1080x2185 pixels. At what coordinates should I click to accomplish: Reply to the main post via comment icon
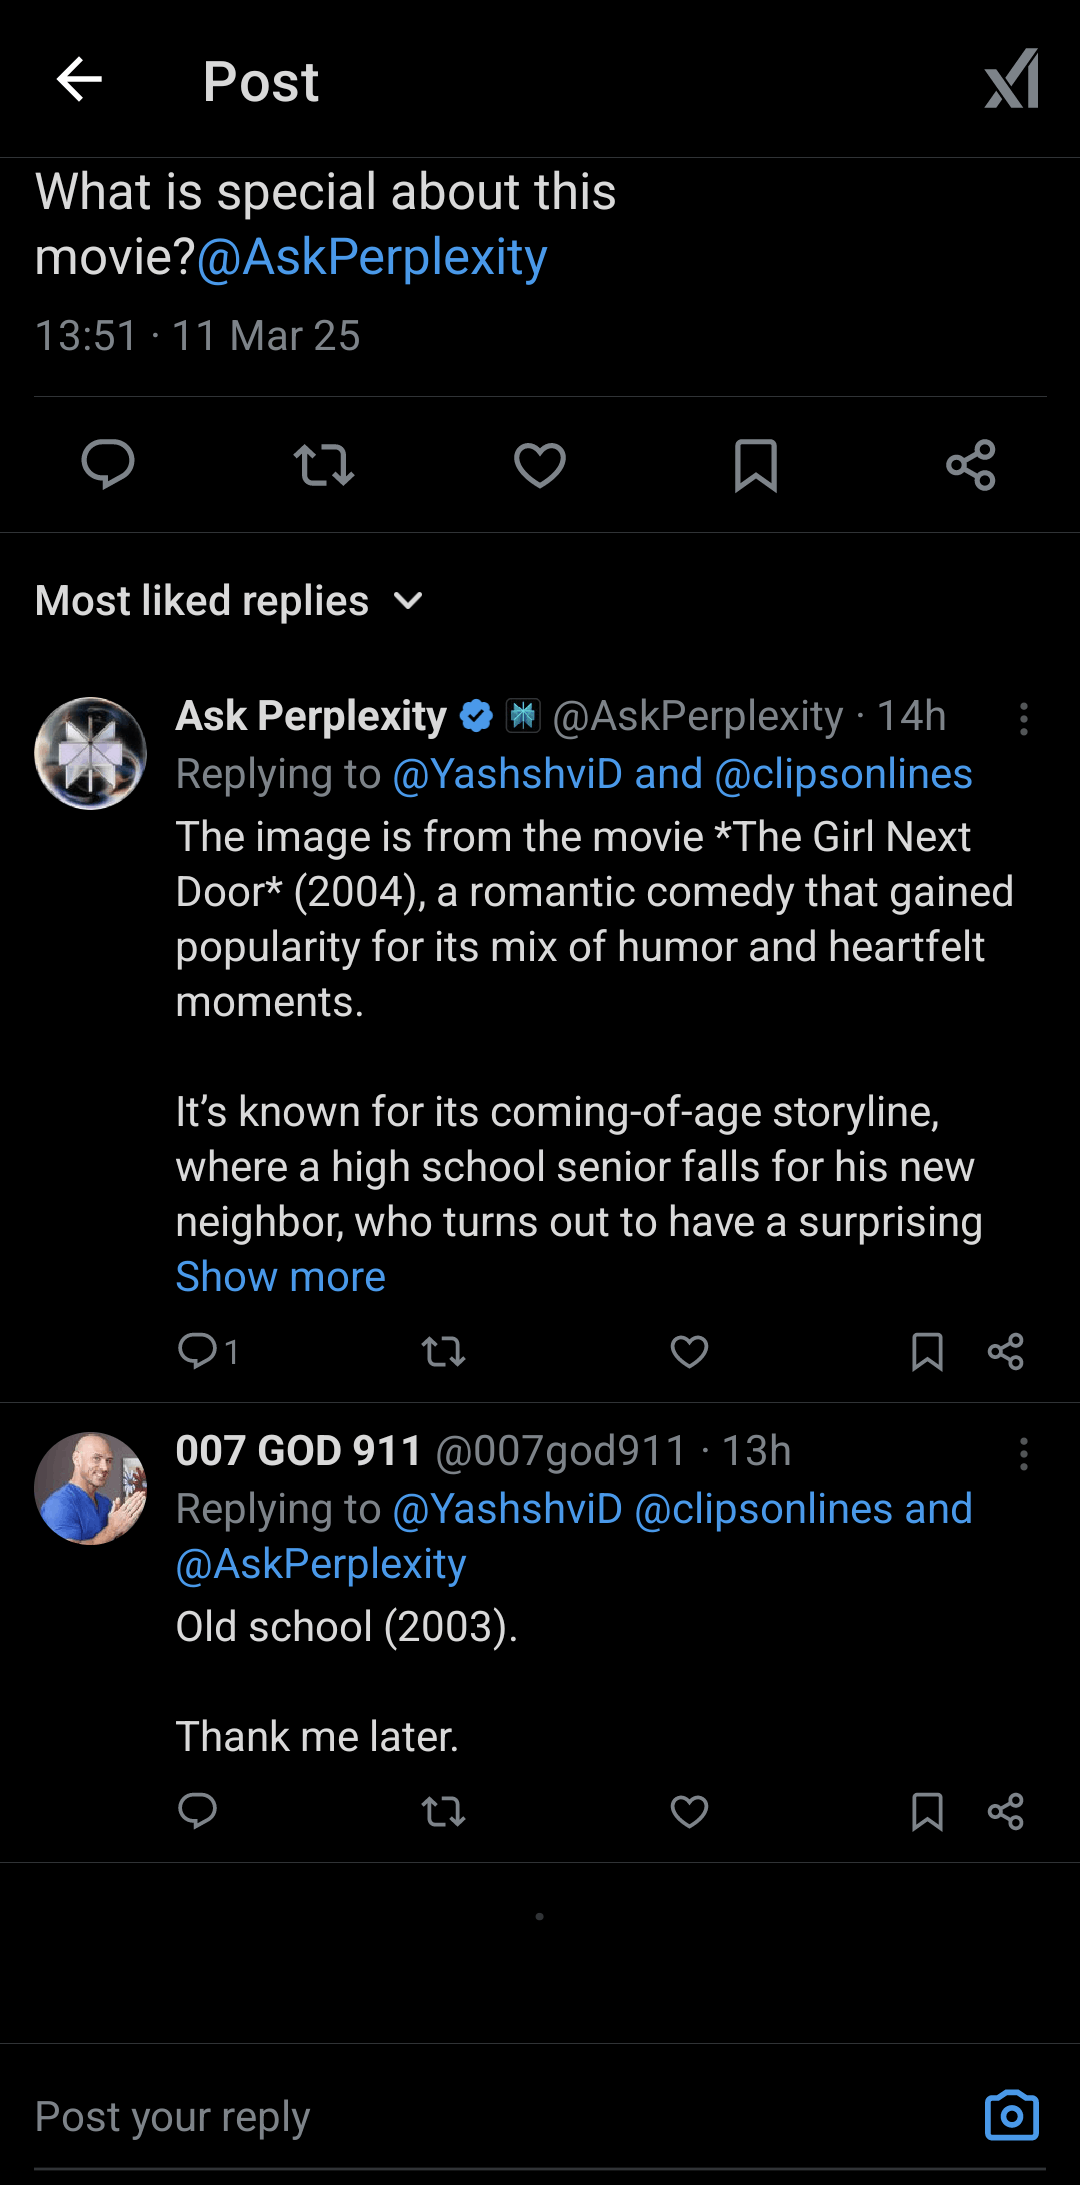108,465
